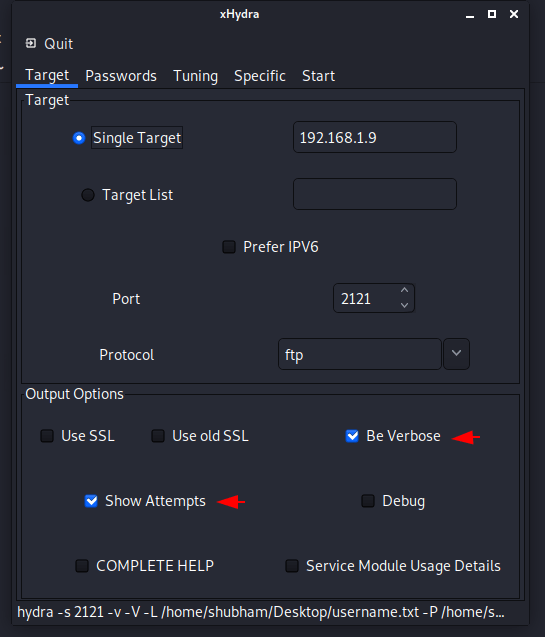Viewport: 545px width, 637px height.
Task: Turn on the Debug checkbox
Action: [368, 501]
